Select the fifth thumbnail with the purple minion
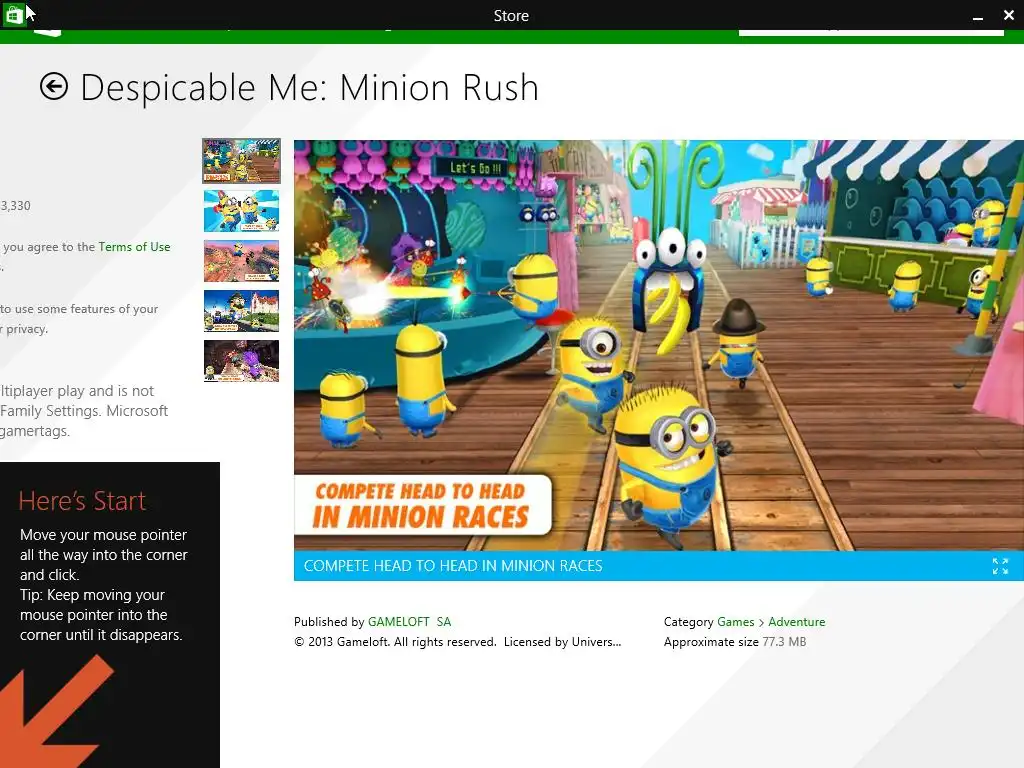 click(x=241, y=360)
